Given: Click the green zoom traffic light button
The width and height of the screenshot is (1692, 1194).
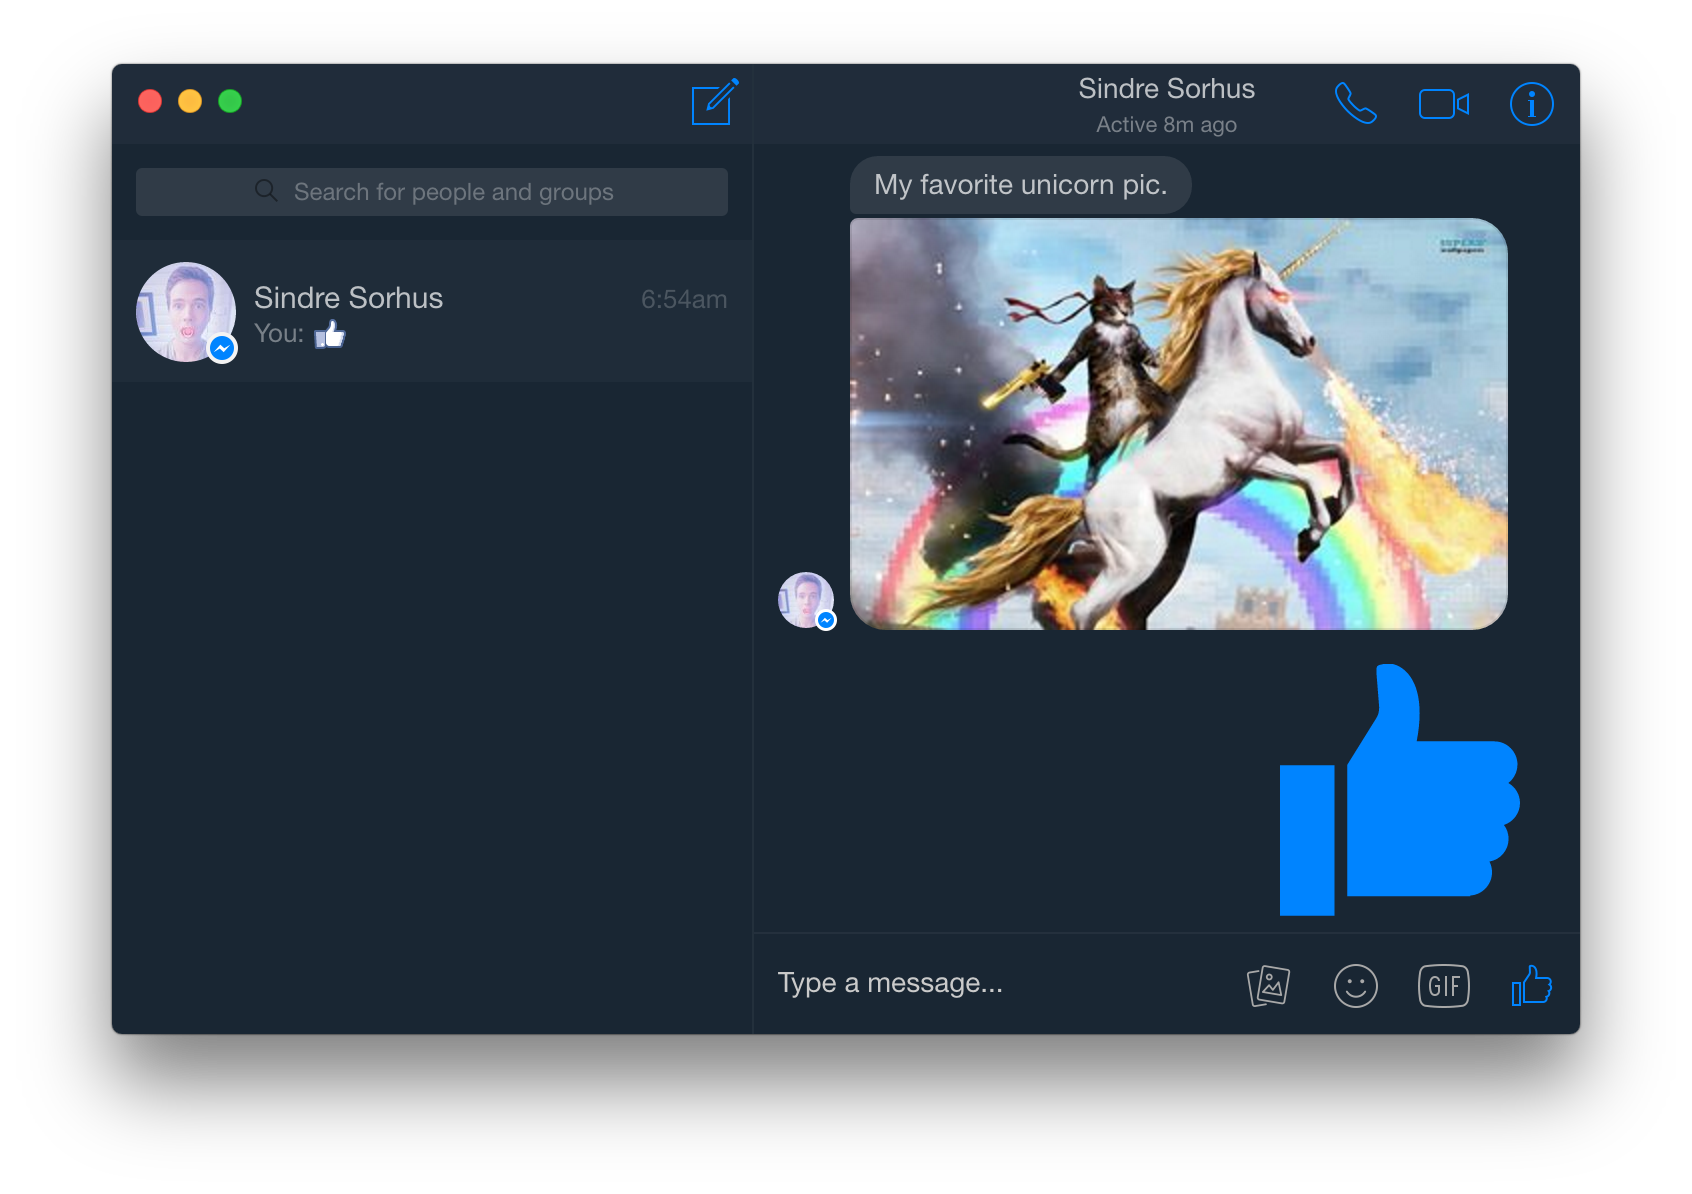Looking at the screenshot, I should [230, 101].
